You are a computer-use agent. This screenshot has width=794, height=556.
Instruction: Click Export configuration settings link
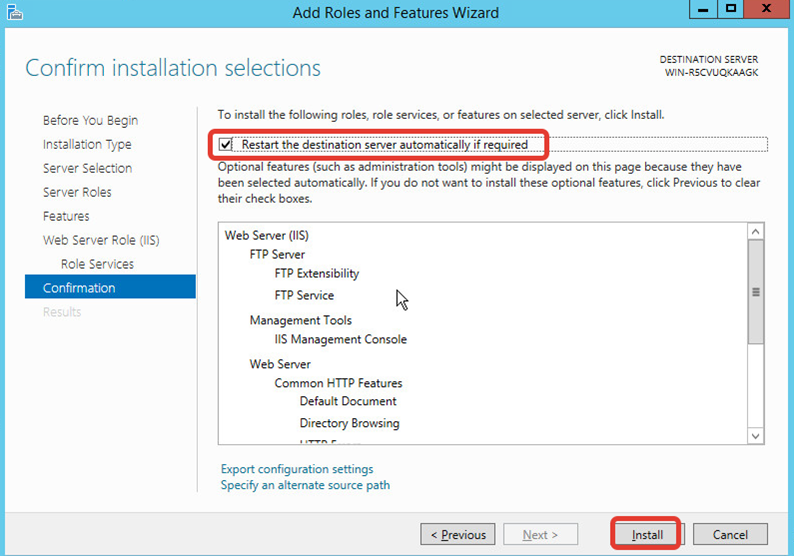click(x=297, y=469)
